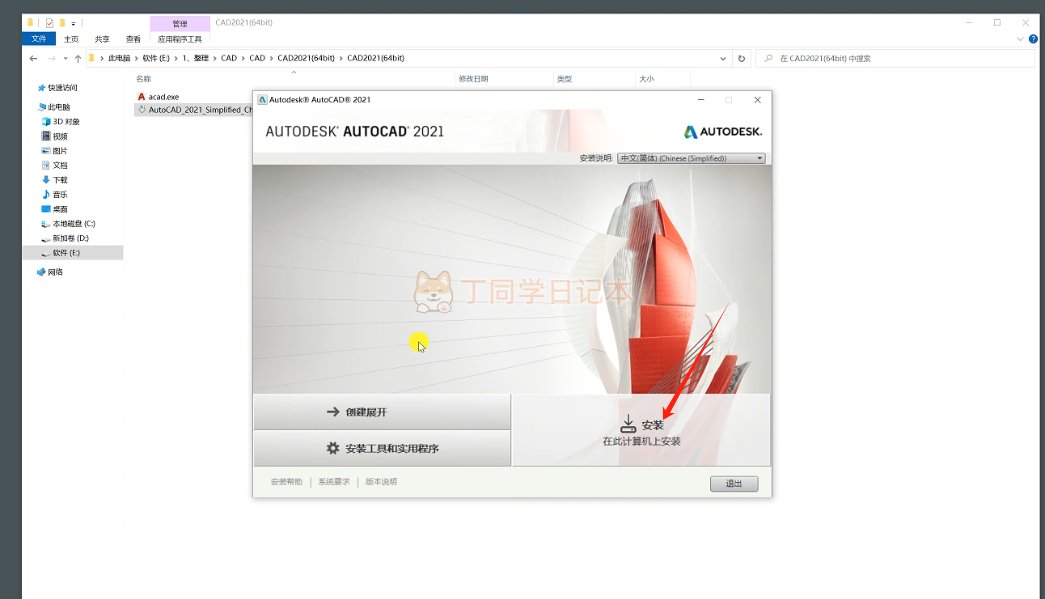Screen dimensions: 1045x599
Task: Sort by 修改日期 column header
Action: (473, 79)
